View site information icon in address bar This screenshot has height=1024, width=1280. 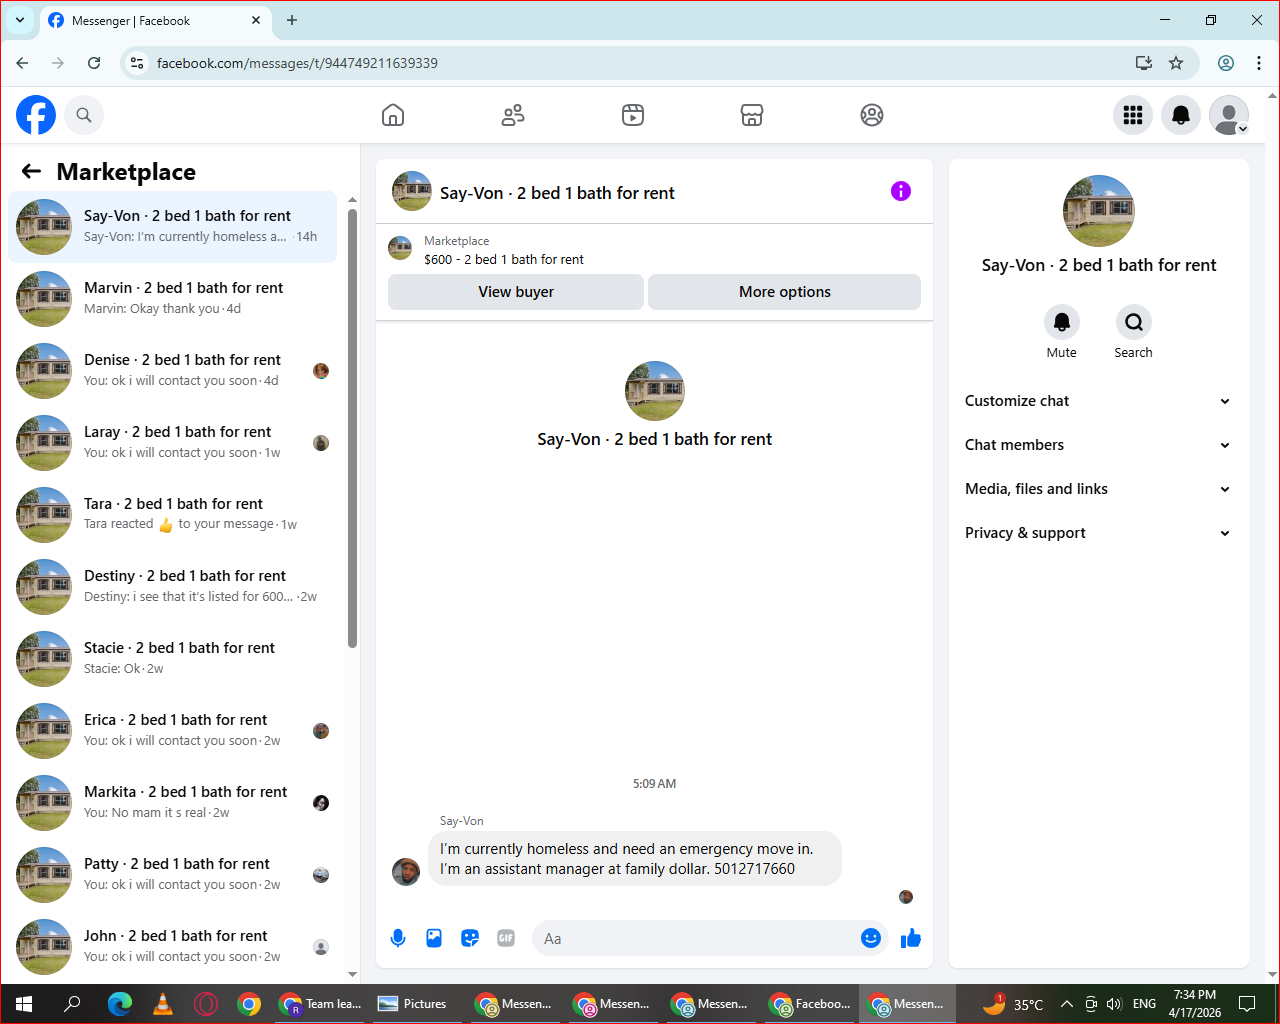[x=137, y=63]
